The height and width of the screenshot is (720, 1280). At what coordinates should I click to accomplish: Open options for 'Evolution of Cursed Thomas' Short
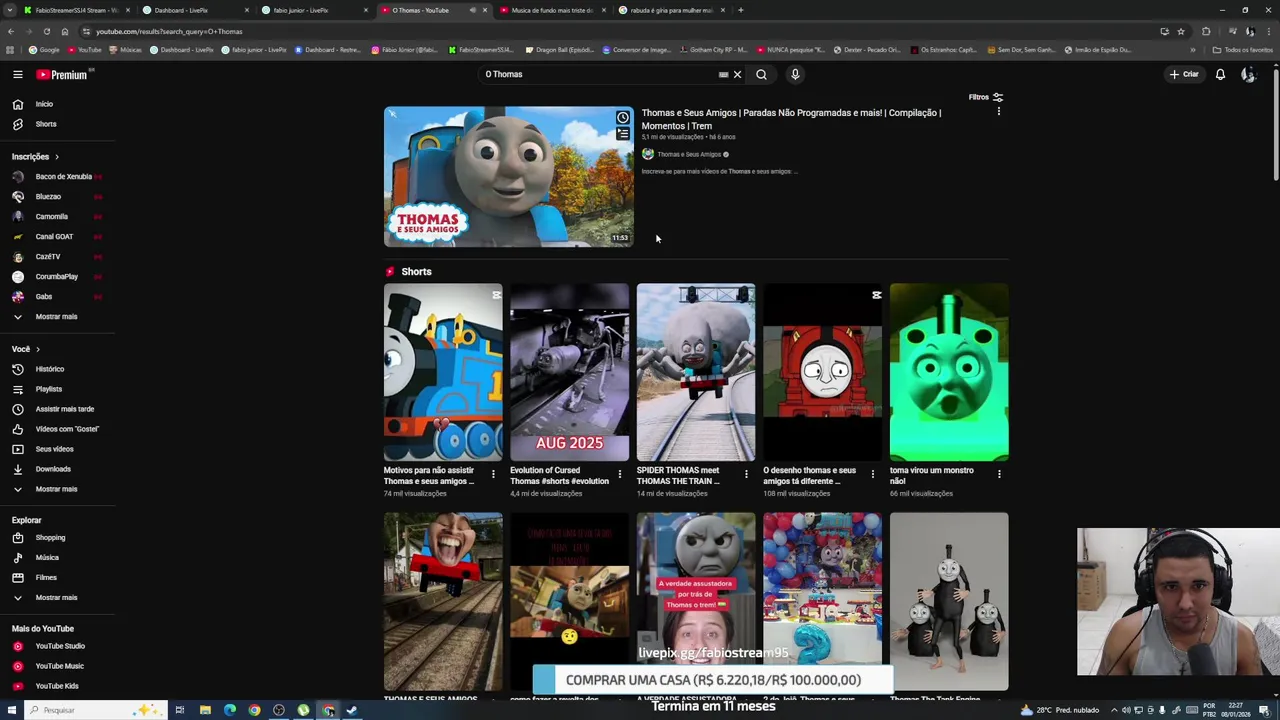[x=619, y=474]
